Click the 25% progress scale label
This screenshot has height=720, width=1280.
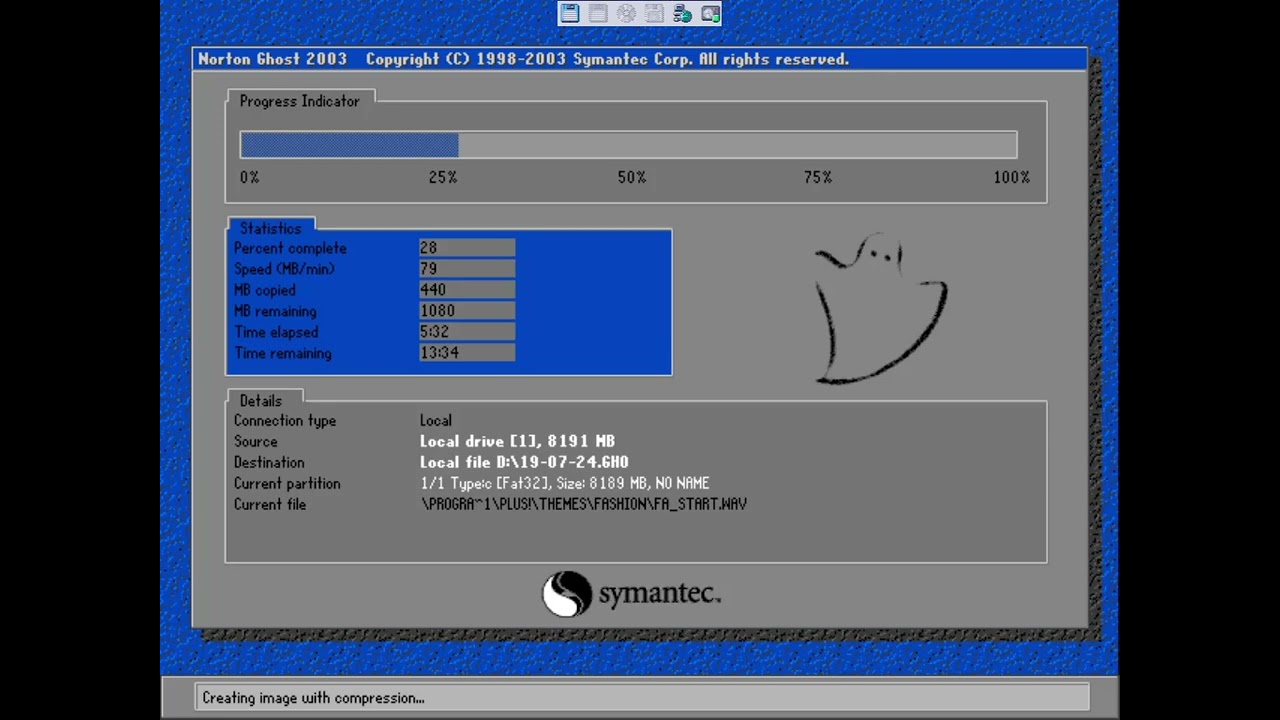coord(443,177)
